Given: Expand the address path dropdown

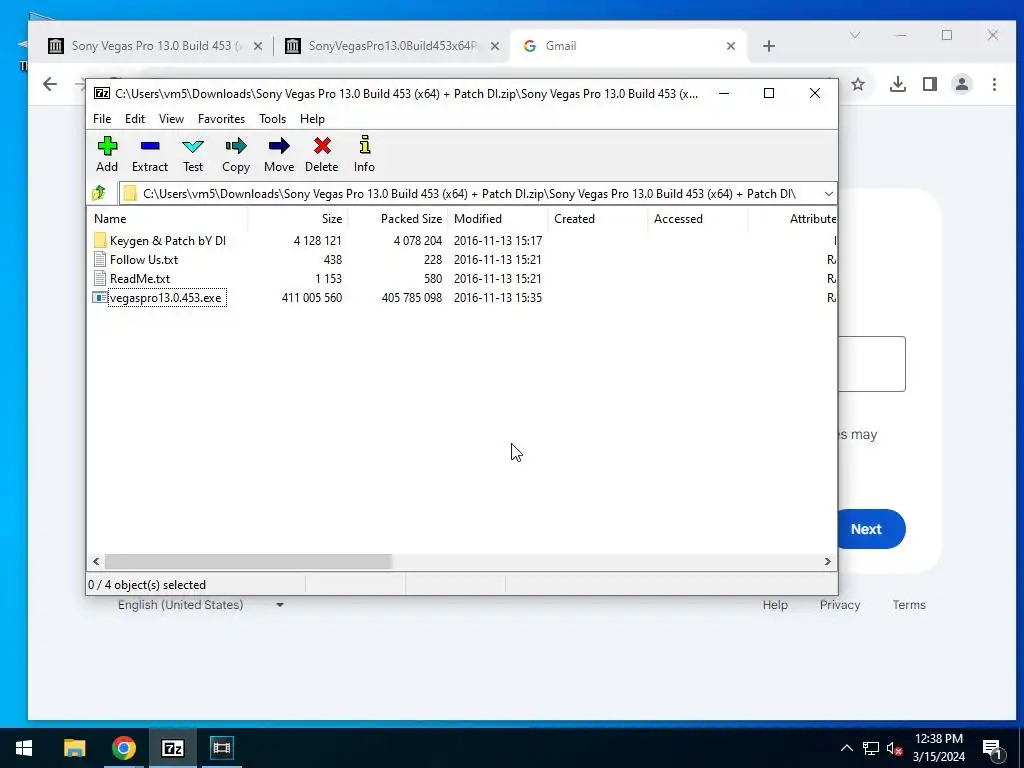Looking at the screenshot, I should click(x=828, y=193).
